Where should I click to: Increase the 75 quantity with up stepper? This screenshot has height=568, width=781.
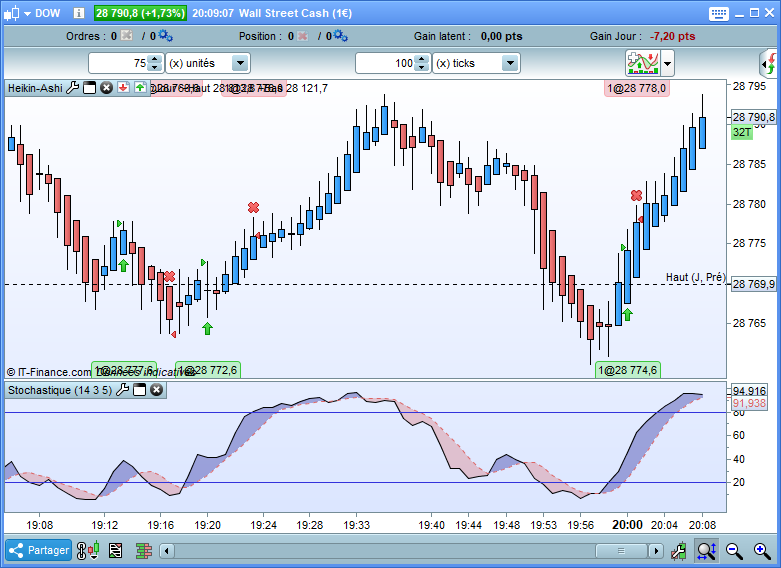pos(155,59)
